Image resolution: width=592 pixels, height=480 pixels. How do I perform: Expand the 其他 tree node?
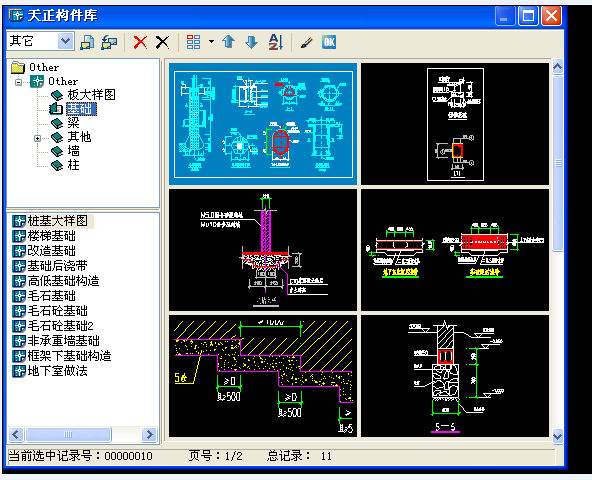point(37,138)
